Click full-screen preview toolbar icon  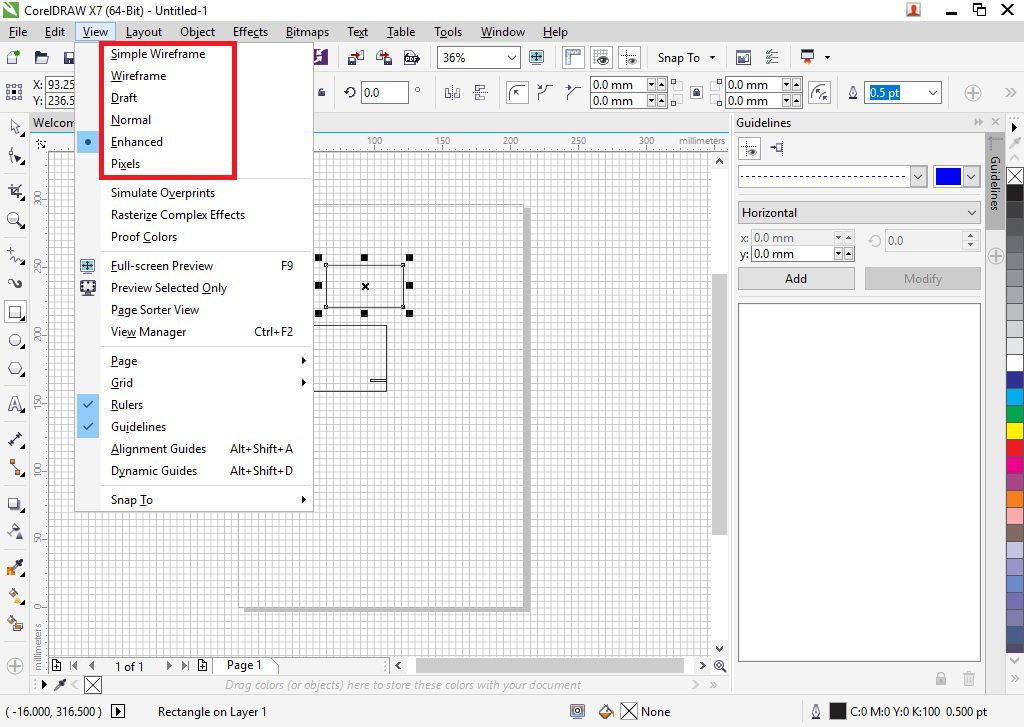coord(536,57)
